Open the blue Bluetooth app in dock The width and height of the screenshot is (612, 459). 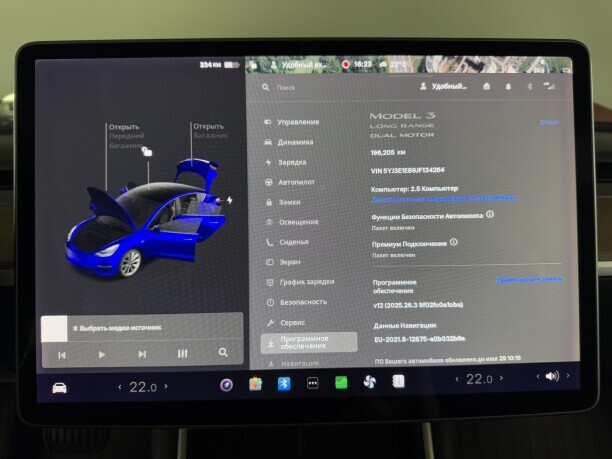(x=284, y=384)
